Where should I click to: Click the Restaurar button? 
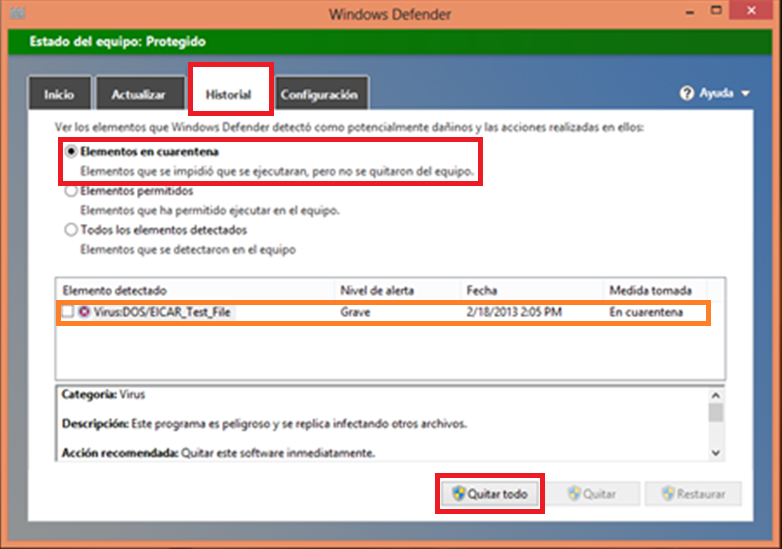click(x=693, y=494)
